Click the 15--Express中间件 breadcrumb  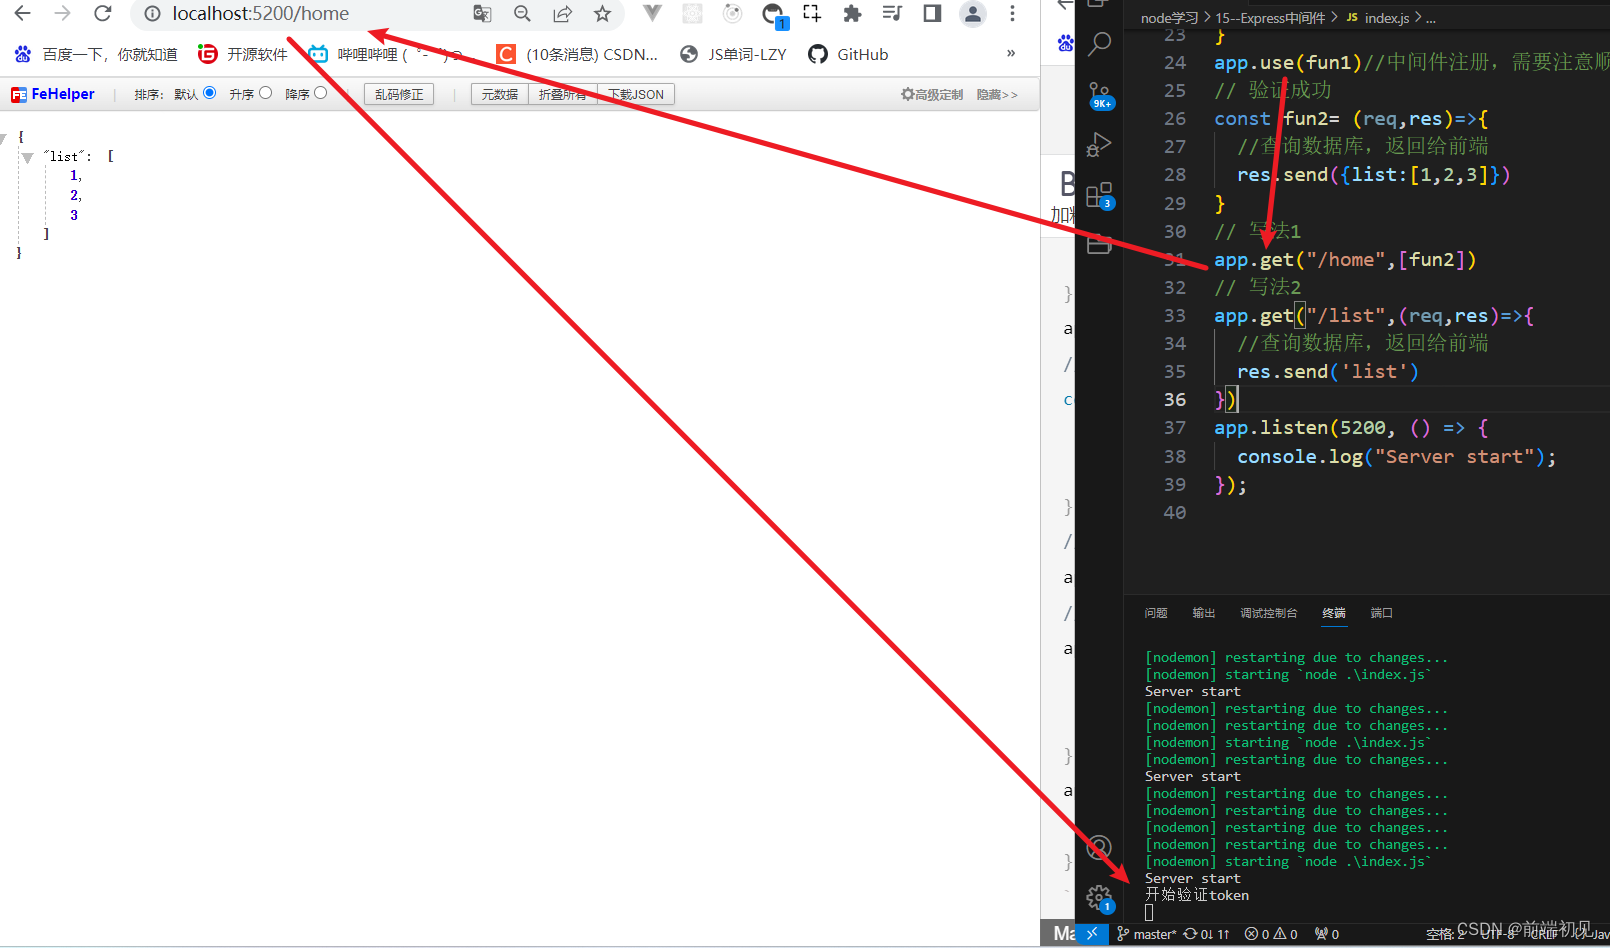(x=1270, y=18)
